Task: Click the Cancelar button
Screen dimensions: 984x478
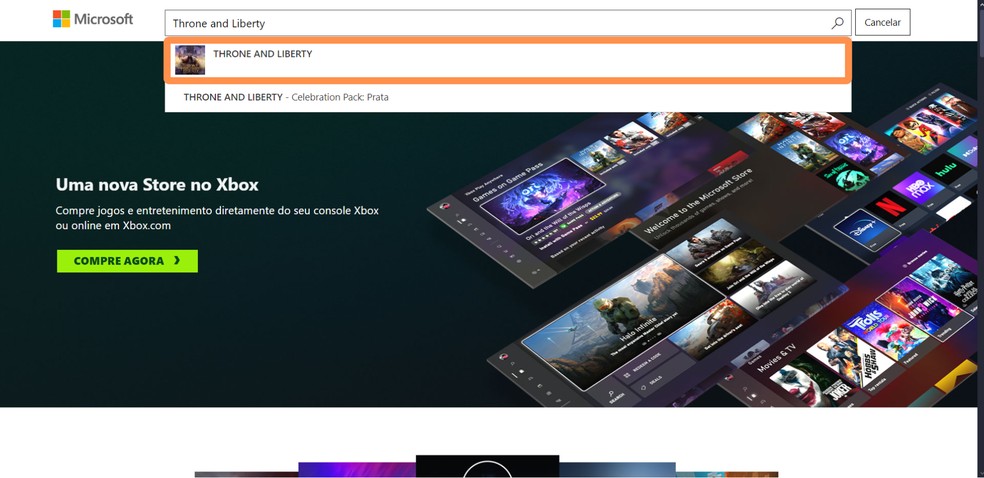Action: (882, 23)
